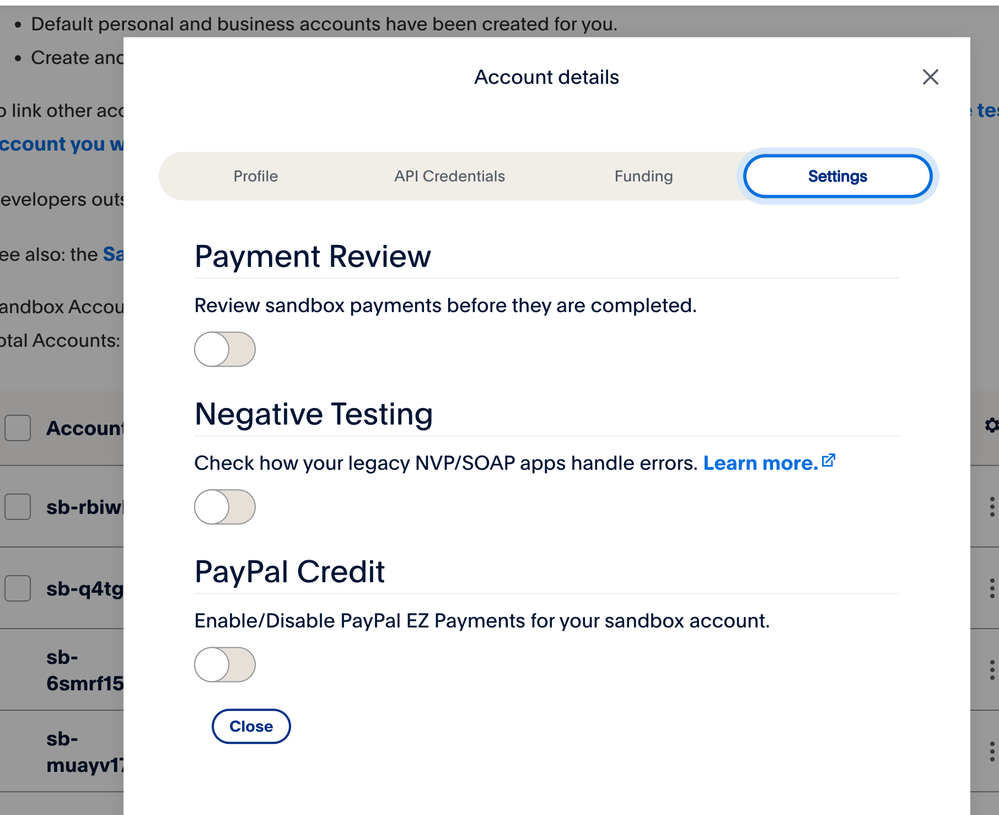Click the Account details title
This screenshot has height=815, width=999.
(547, 77)
